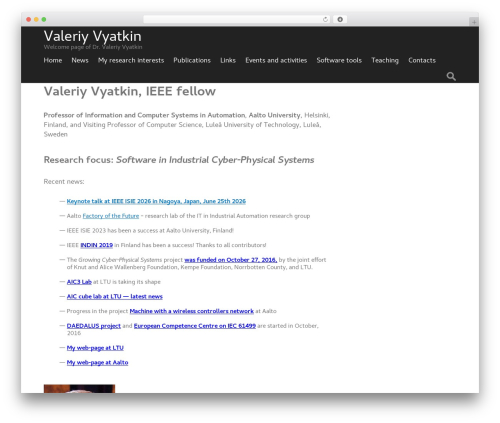500x423 pixels.
Task: Click 'Welcome page of Dr. Valeriy Vyatkin' tagline
Action: [x=93, y=47]
